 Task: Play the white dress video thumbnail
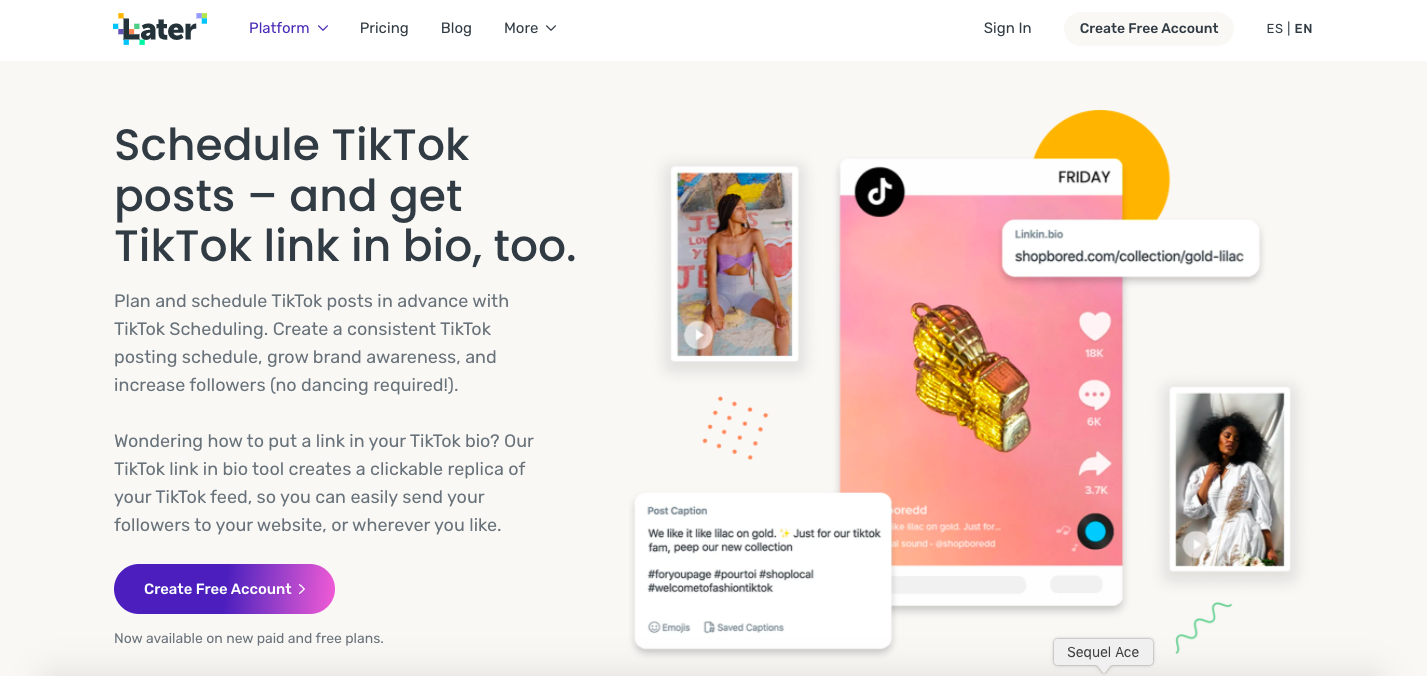coord(1195,545)
